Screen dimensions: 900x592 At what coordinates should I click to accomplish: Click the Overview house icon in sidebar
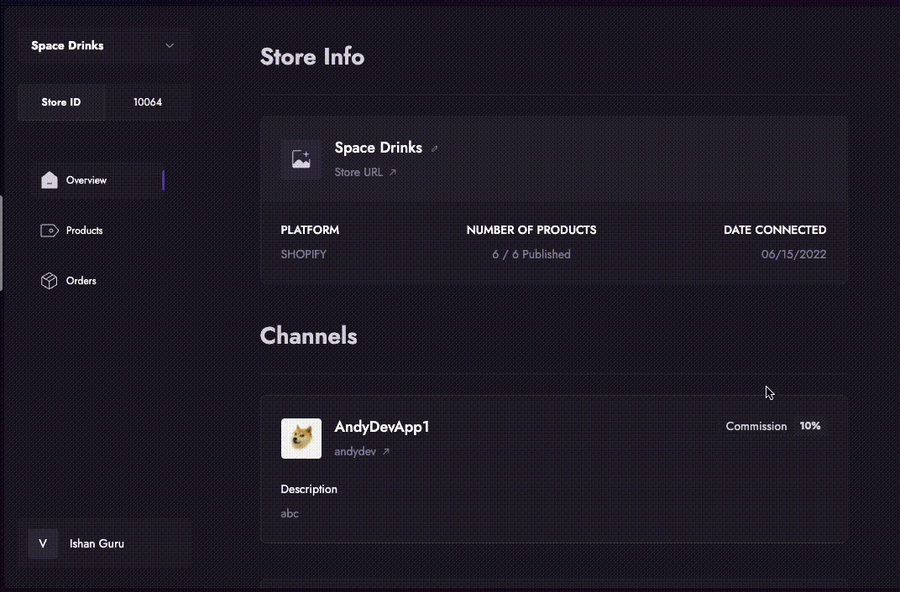click(49, 180)
